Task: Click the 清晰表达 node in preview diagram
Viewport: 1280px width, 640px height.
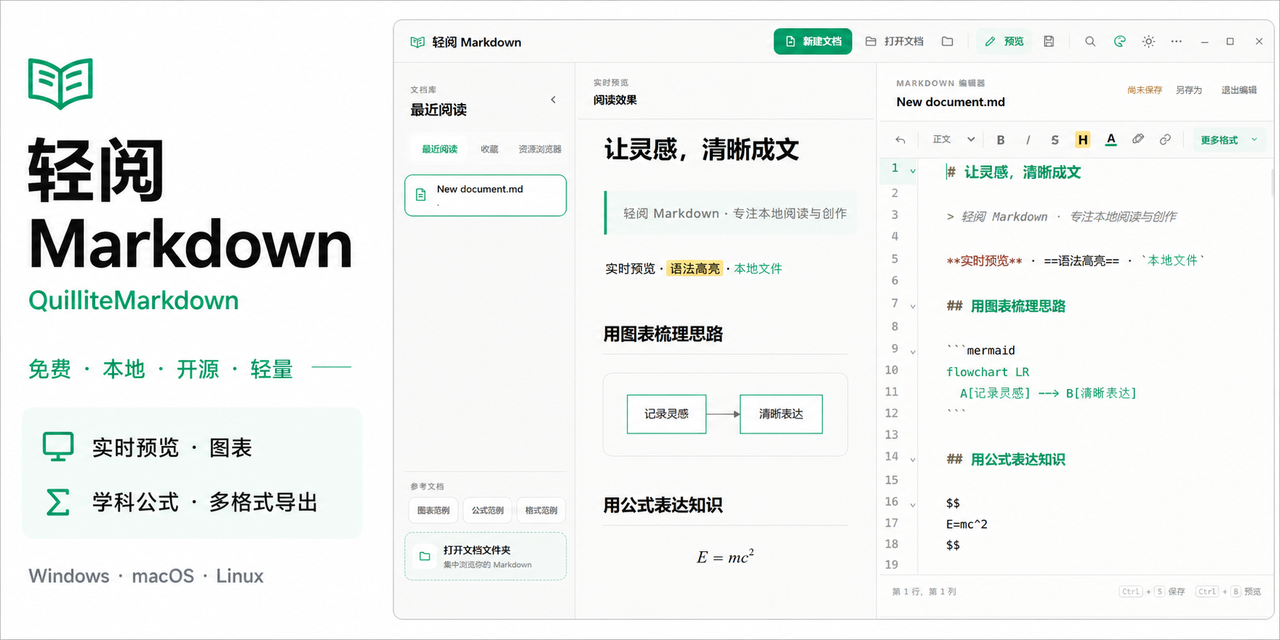Action: tap(781, 414)
